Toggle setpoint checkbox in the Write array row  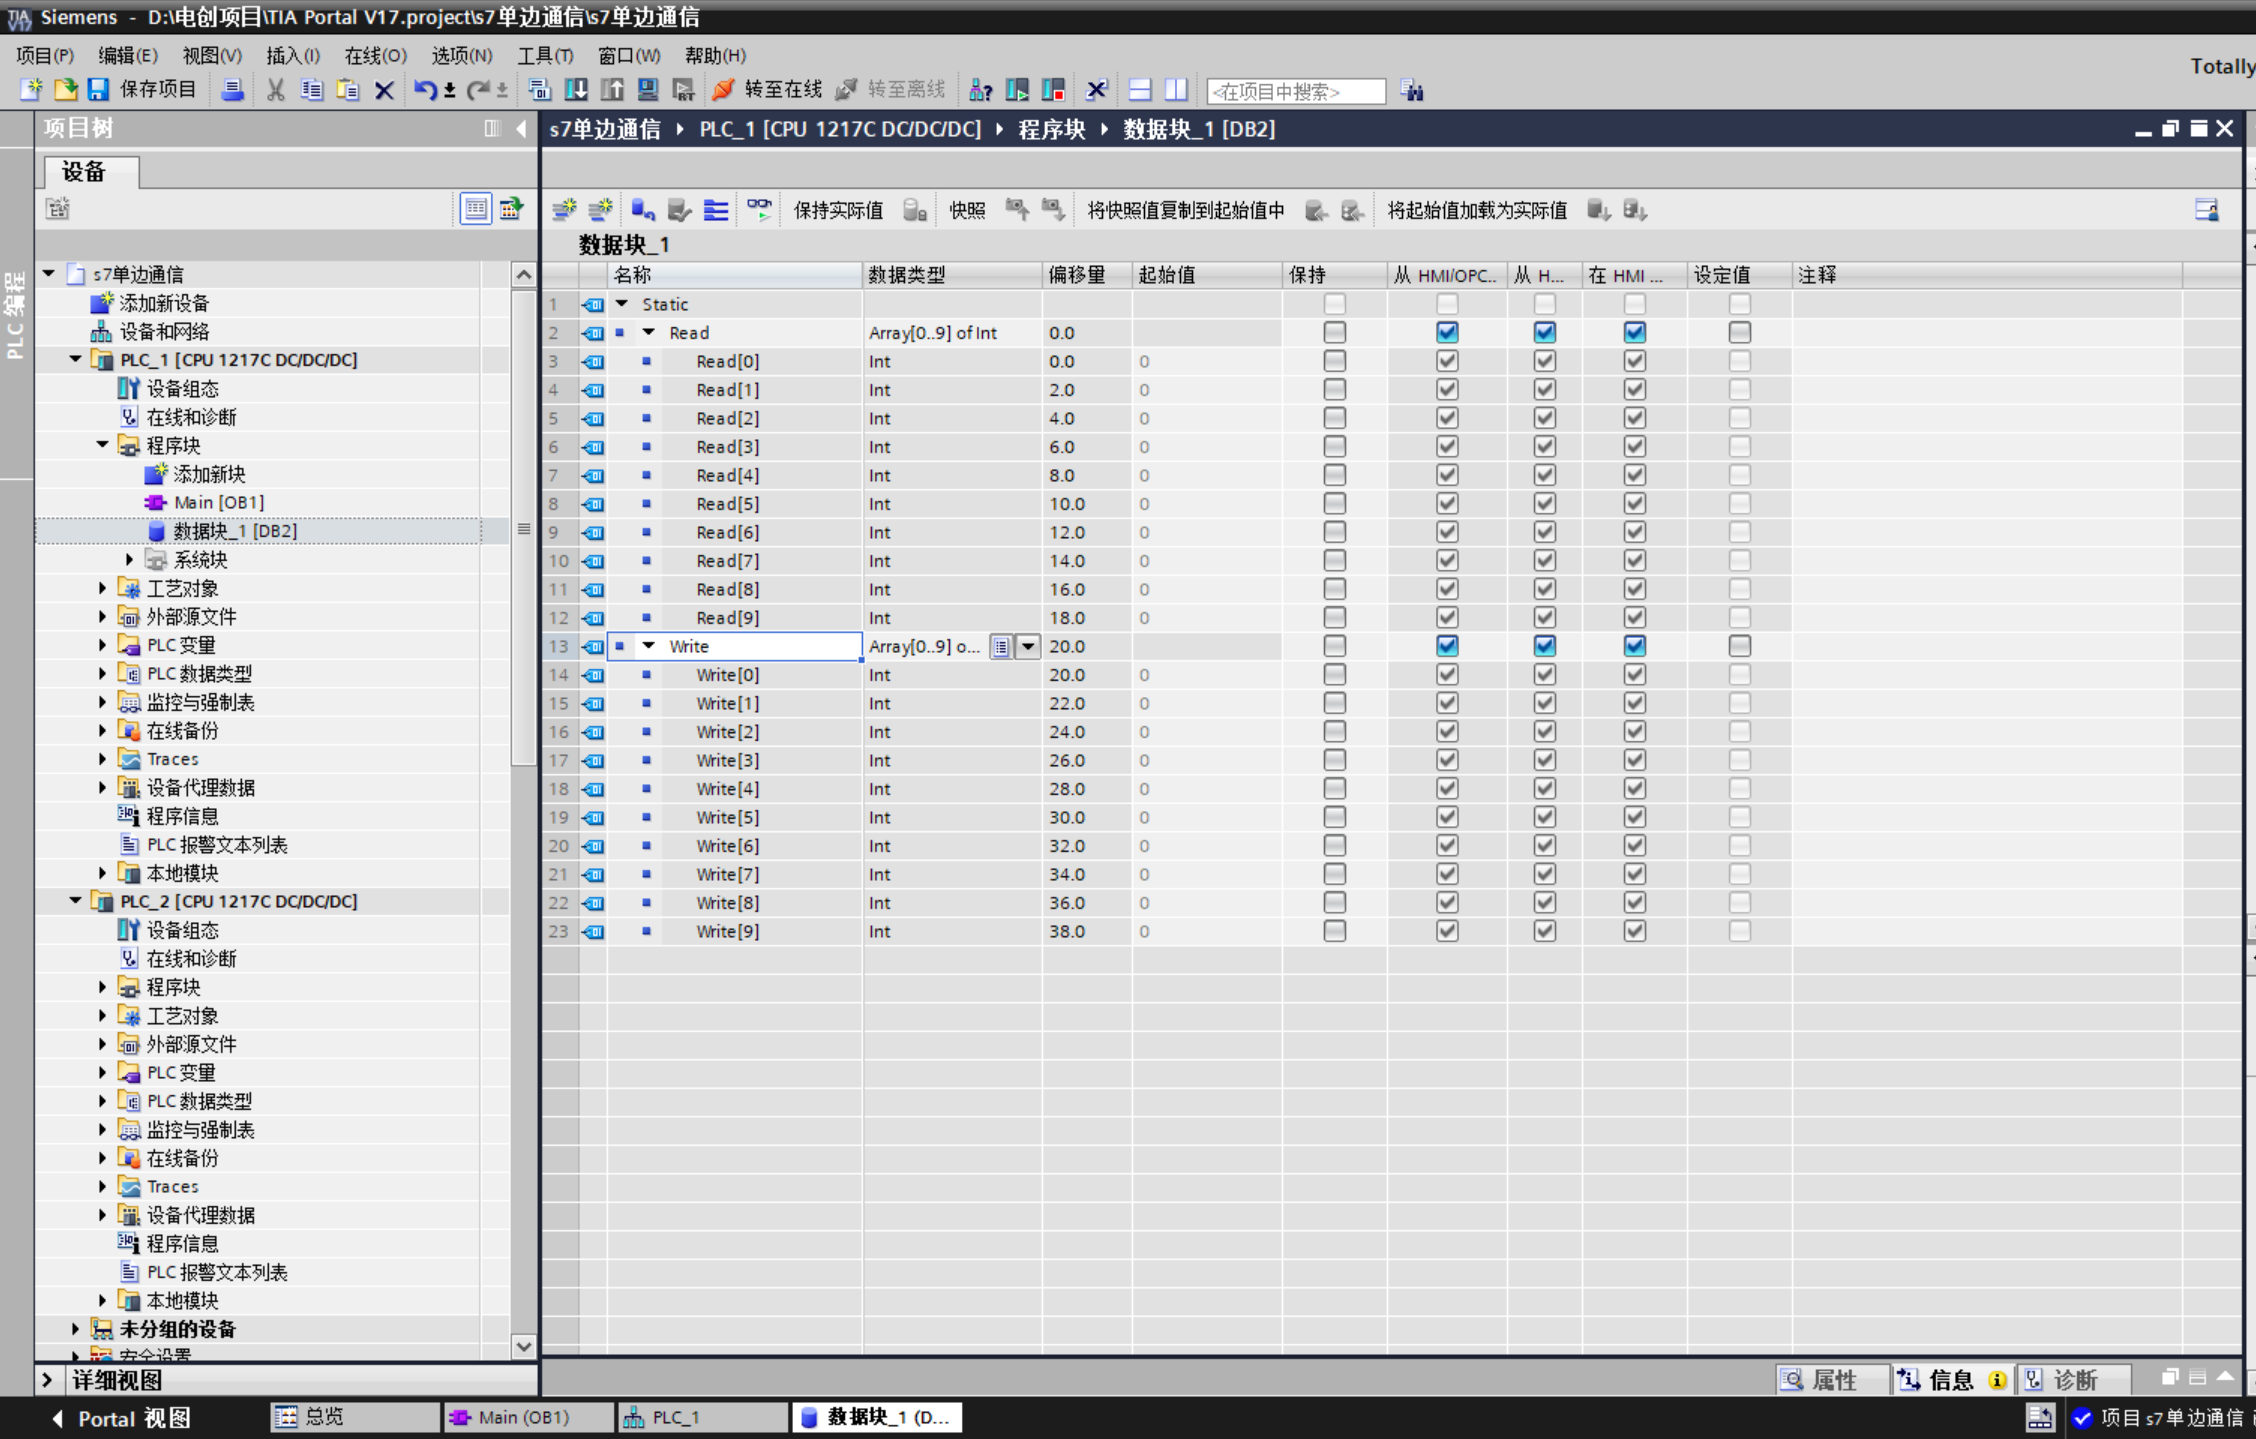1739,646
